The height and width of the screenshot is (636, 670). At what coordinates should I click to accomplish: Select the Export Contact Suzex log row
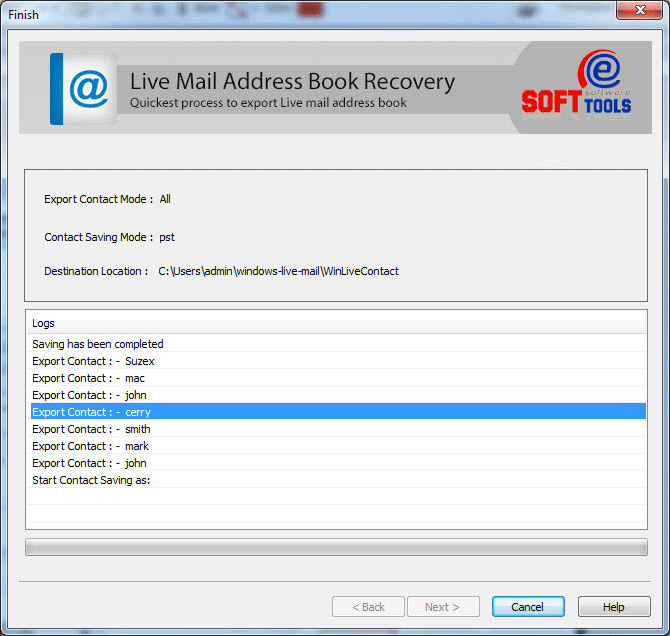(93, 361)
